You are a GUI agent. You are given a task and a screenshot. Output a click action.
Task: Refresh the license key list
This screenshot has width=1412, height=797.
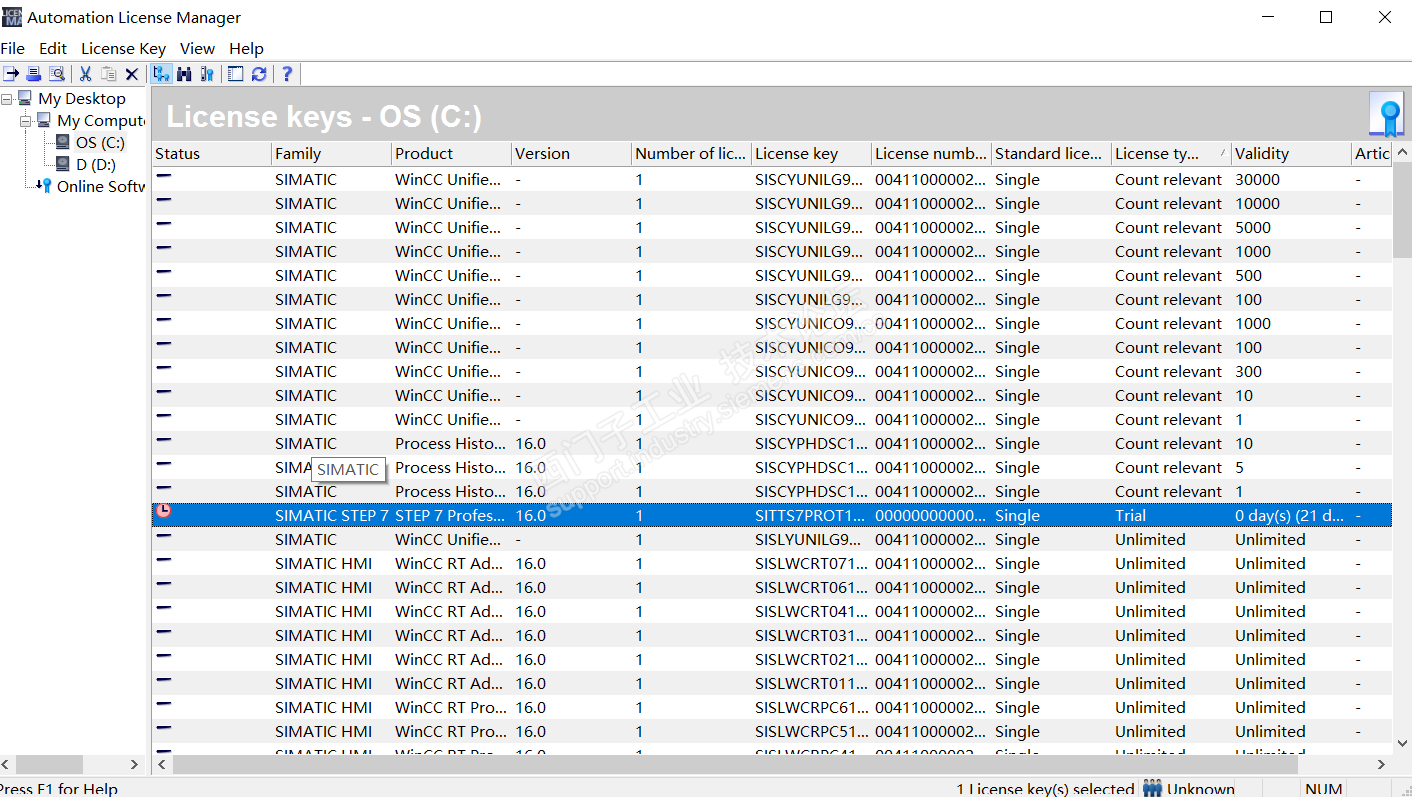(259, 74)
